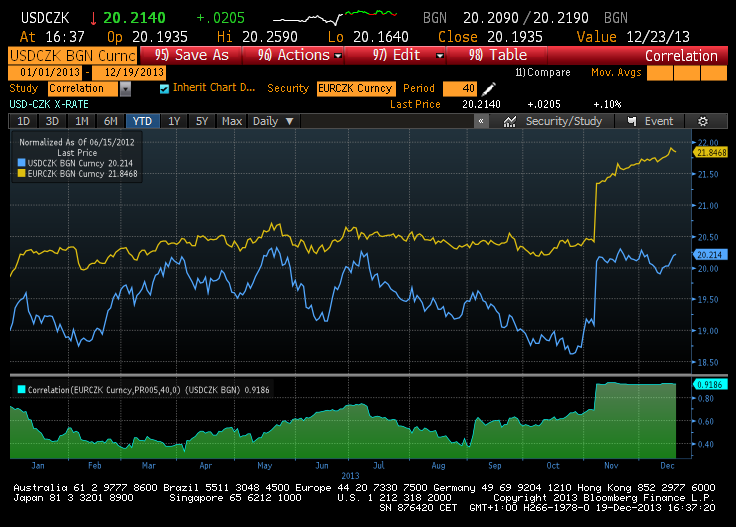Click the yellow 21.8468 price axis label
Image resolution: width=736 pixels, height=527 pixels.
(711, 153)
